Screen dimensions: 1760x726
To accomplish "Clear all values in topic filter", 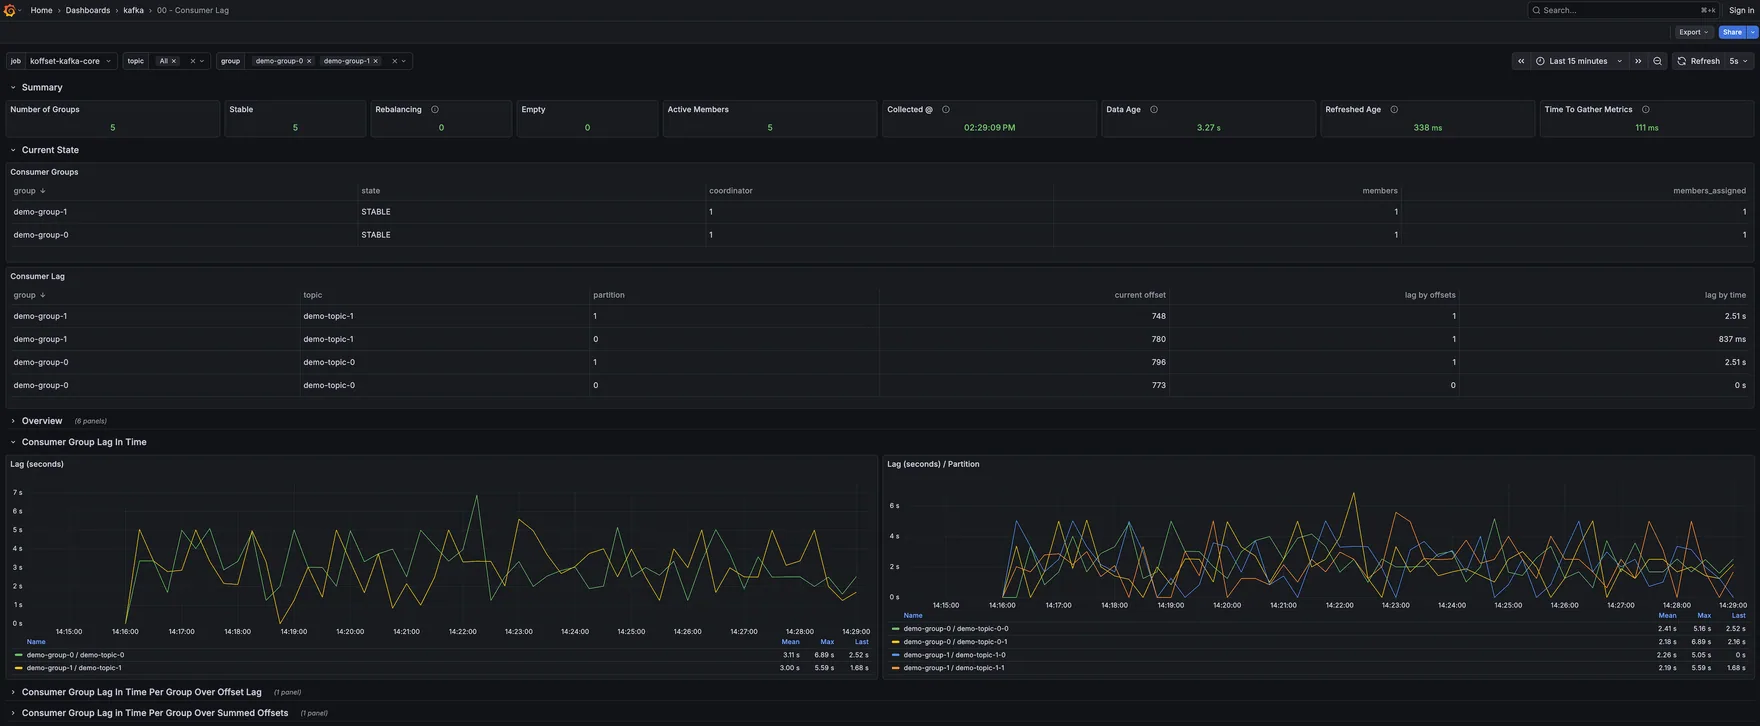I will [193, 61].
